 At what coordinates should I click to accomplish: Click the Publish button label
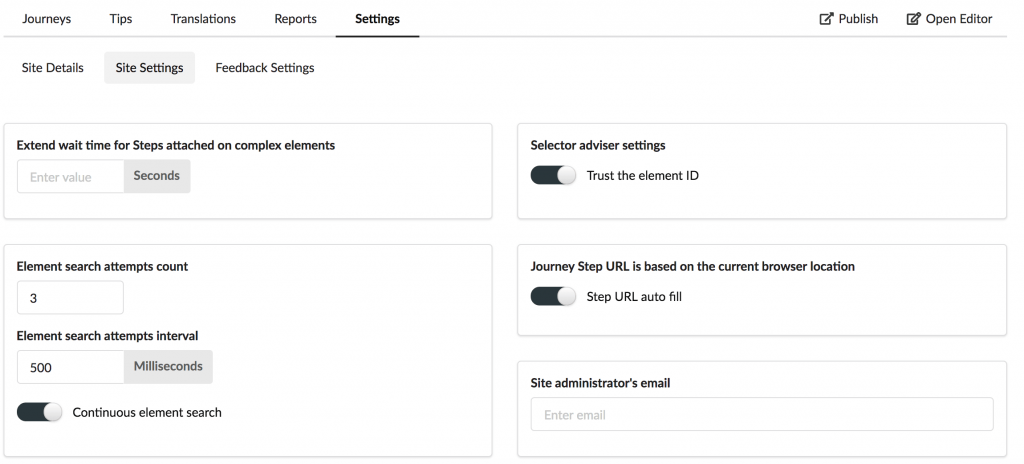point(858,19)
